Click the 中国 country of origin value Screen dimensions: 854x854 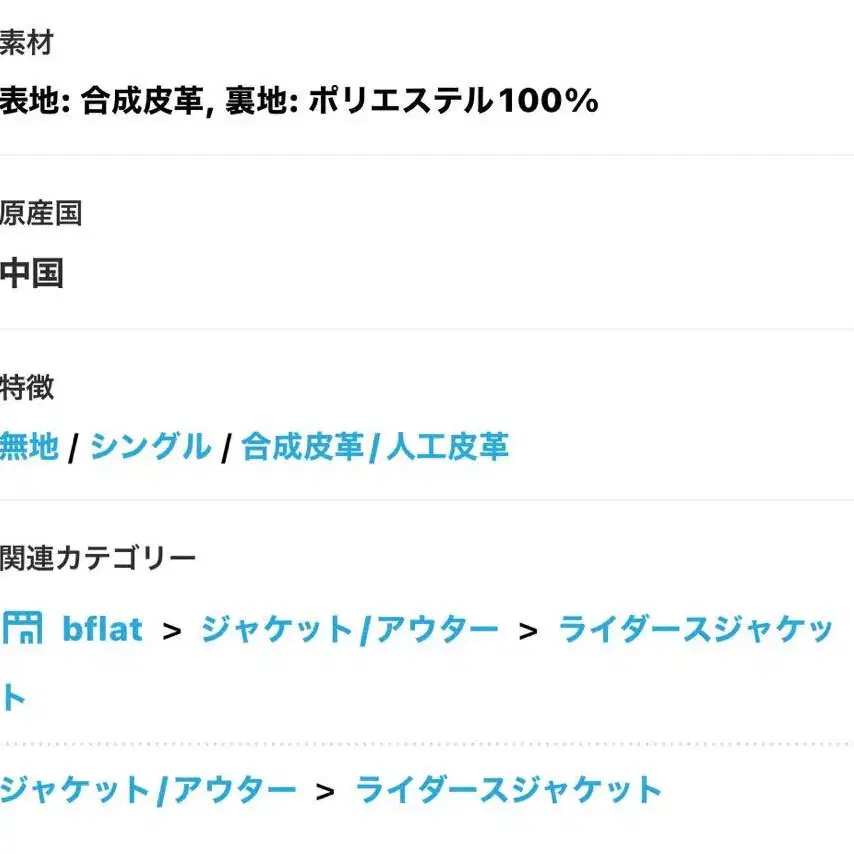tap(32, 272)
